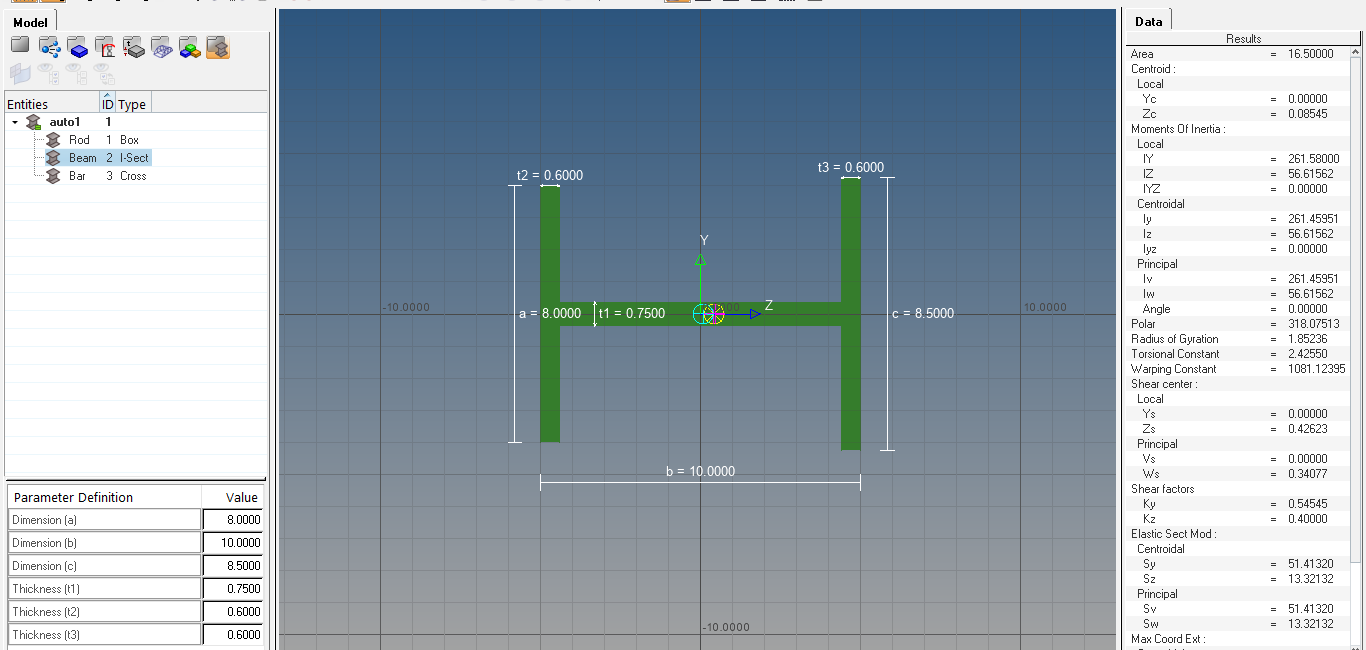This screenshot has width=1366, height=650.
Task: Click the multi-colored blocks section icon
Action: coord(190,47)
